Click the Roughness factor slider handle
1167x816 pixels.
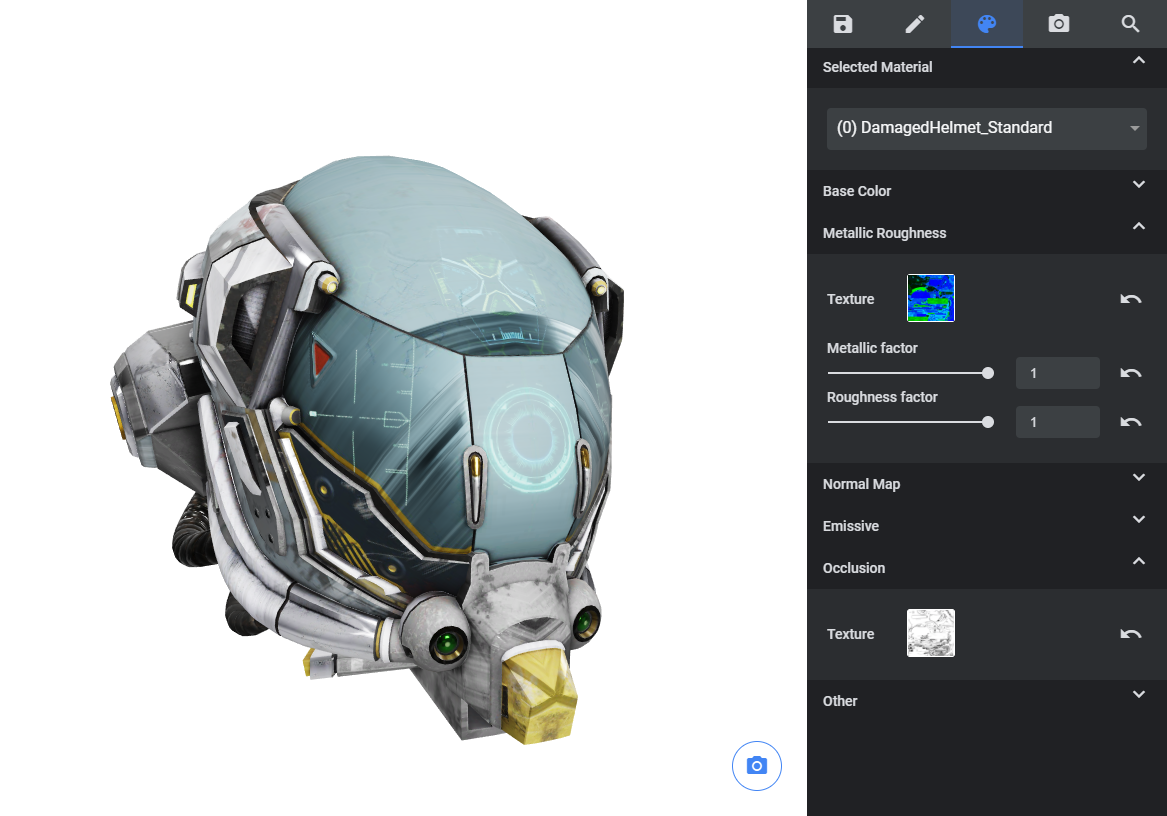(988, 421)
